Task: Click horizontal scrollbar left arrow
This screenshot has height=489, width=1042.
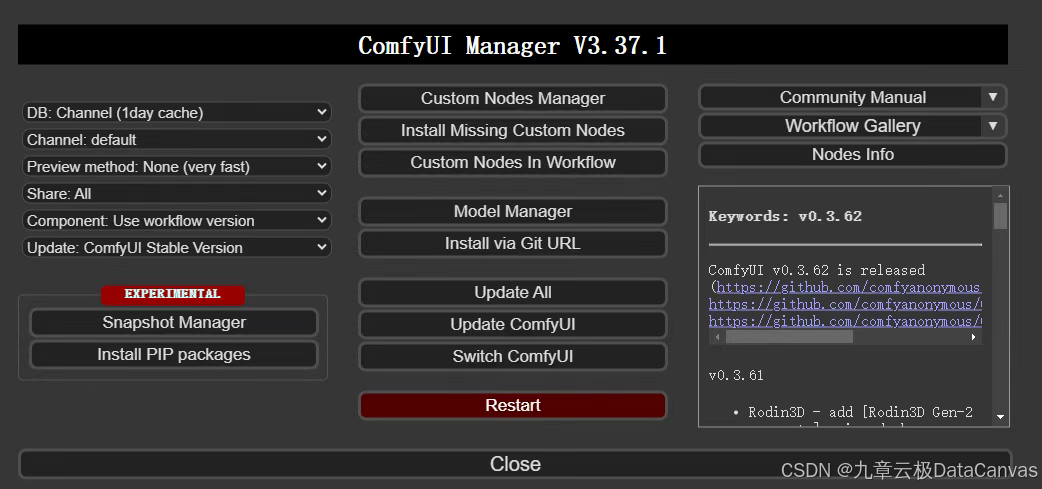Action: [x=715, y=337]
